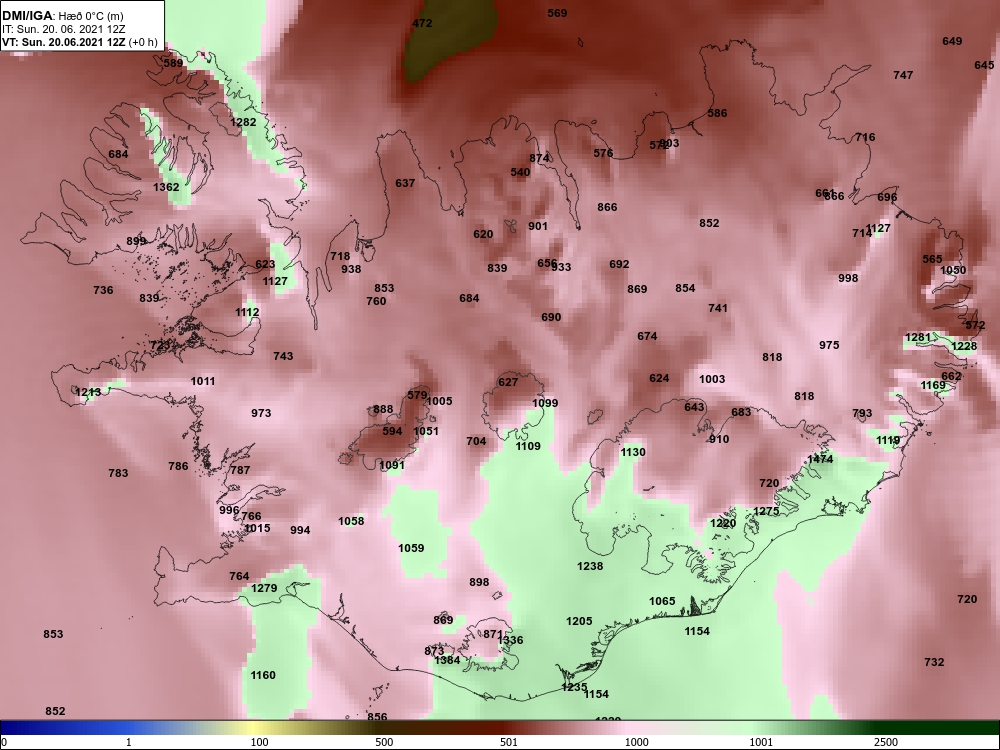Click the 569 value at the top
This screenshot has height=750, width=1000.
[x=557, y=13]
